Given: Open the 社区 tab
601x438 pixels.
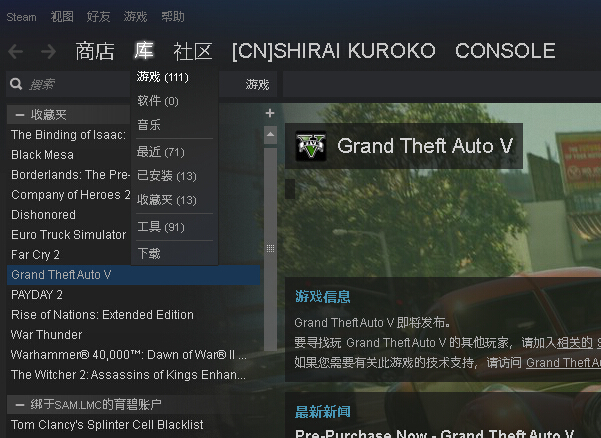Looking at the screenshot, I should pyautogui.click(x=192, y=51).
